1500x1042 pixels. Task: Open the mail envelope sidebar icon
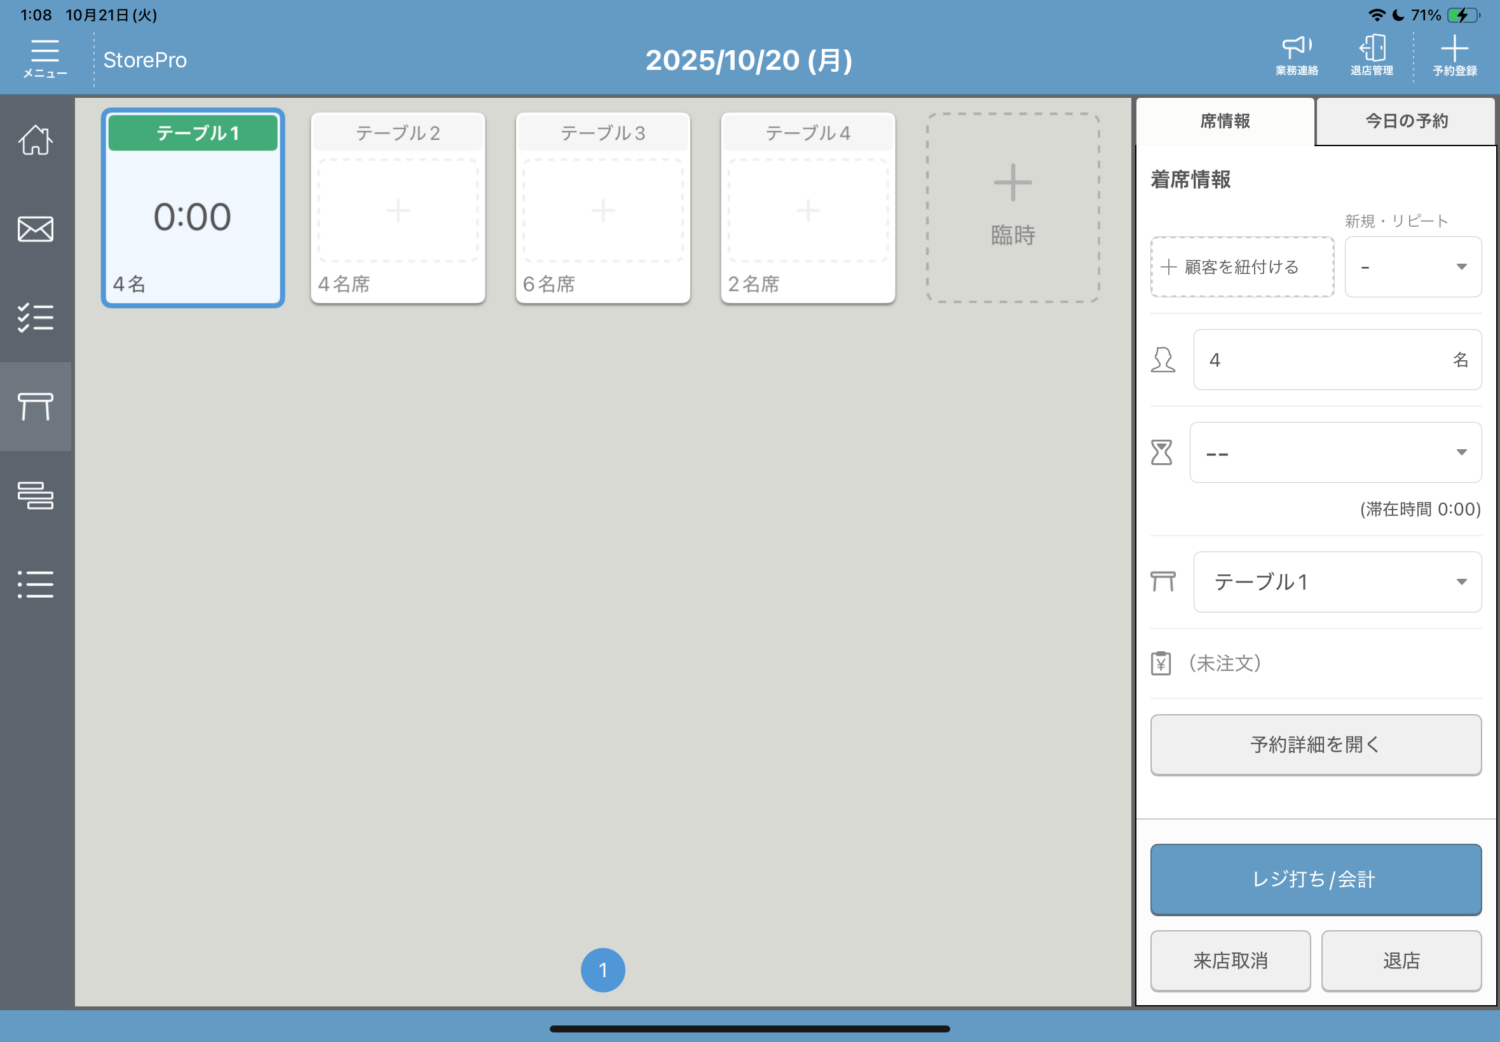36,229
